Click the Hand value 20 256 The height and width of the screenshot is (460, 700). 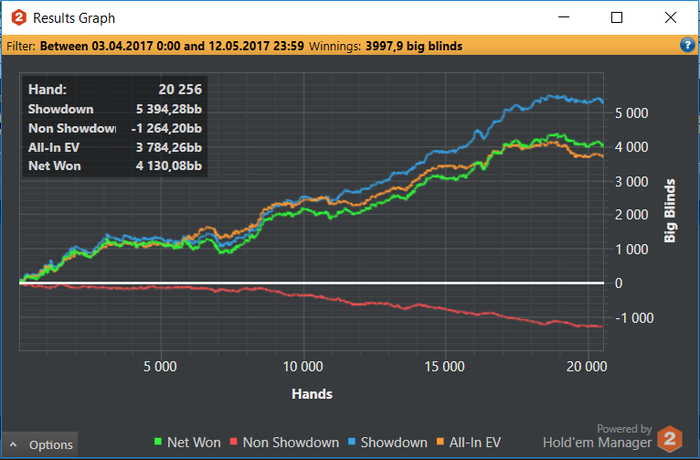(180, 89)
